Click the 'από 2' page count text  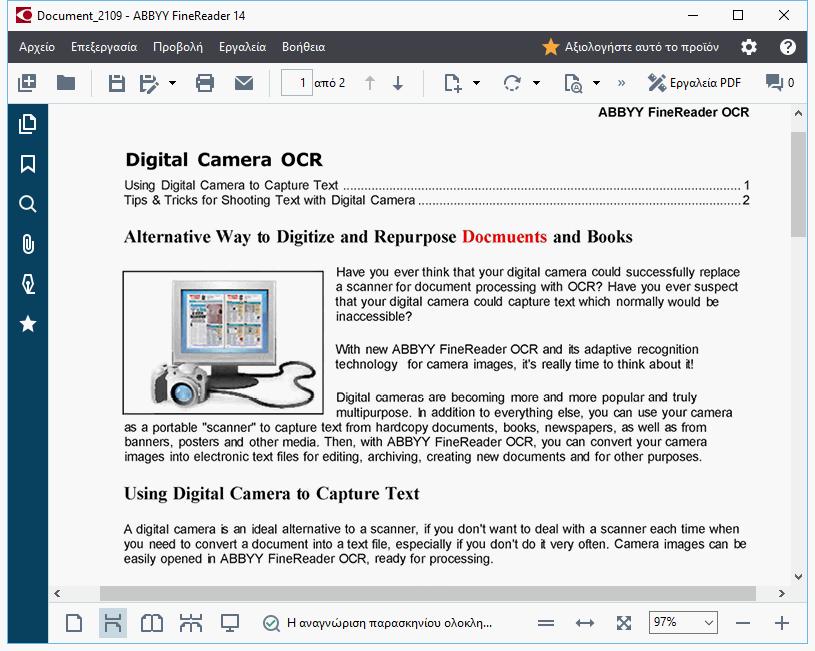pos(330,83)
